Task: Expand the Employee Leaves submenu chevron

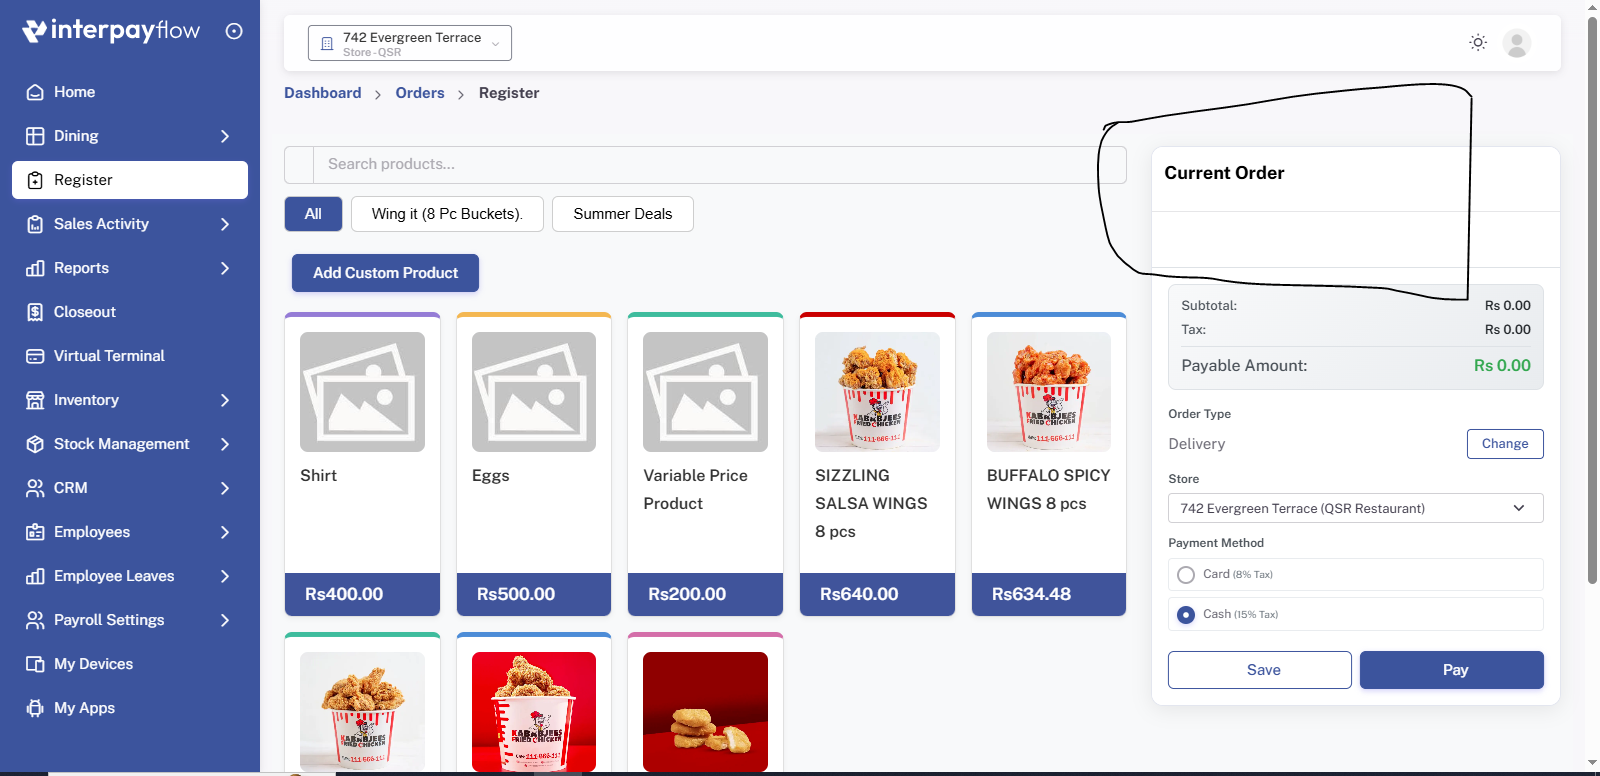Action: [x=225, y=576]
